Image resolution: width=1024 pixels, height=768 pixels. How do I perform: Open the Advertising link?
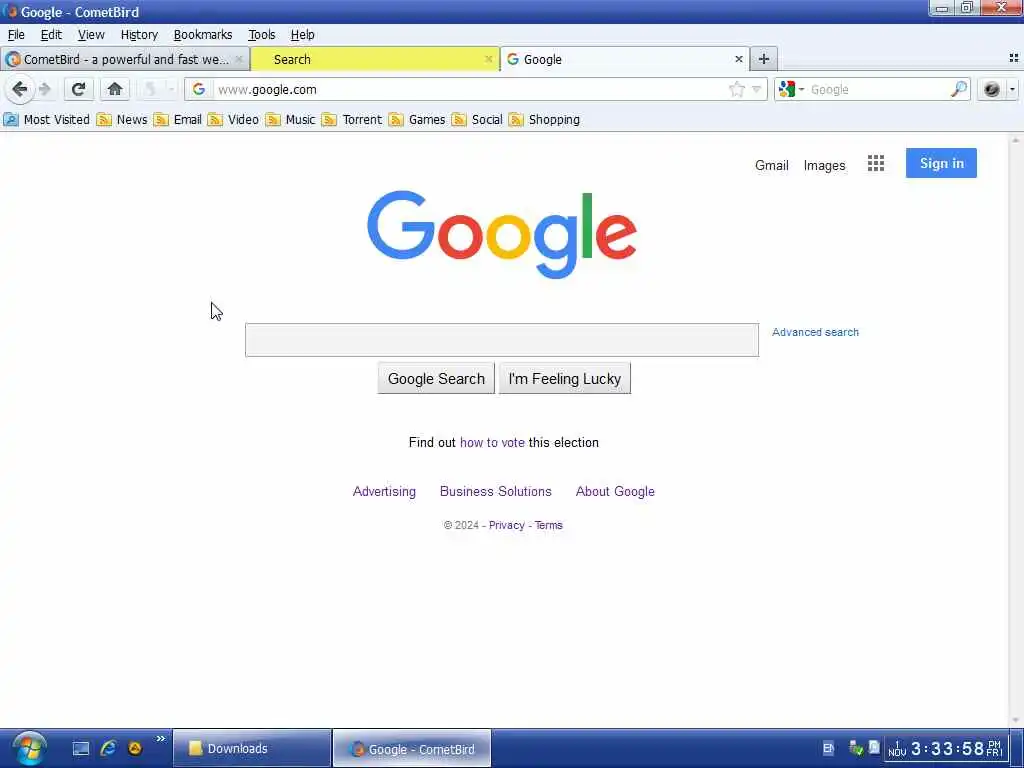tap(384, 491)
